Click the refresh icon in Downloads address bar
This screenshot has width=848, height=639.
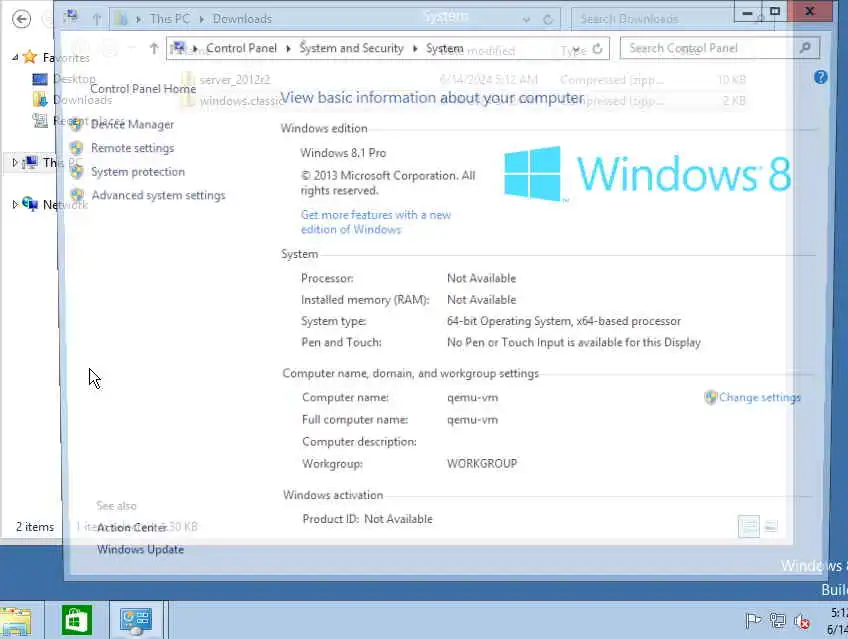548,19
